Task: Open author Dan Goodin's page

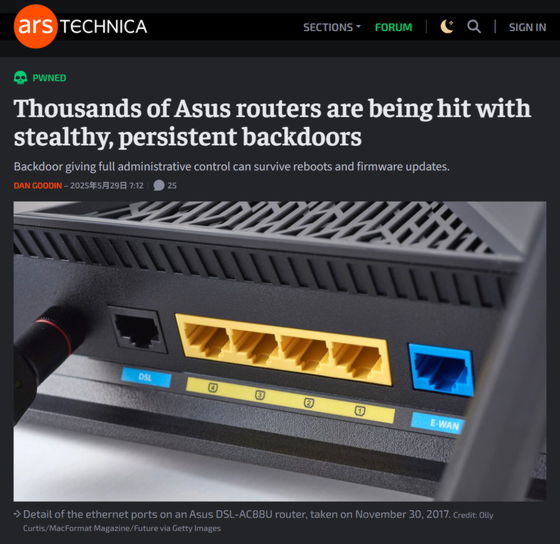Action: pyautogui.click(x=38, y=186)
